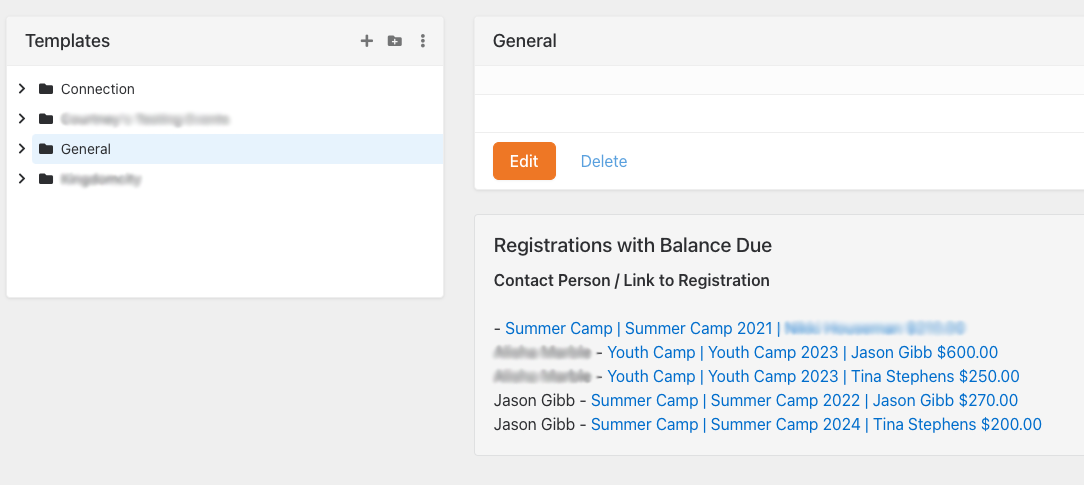Screen dimensions: 1084x485
Task: Click the blurred second folder's icon
Action: click(x=46, y=119)
